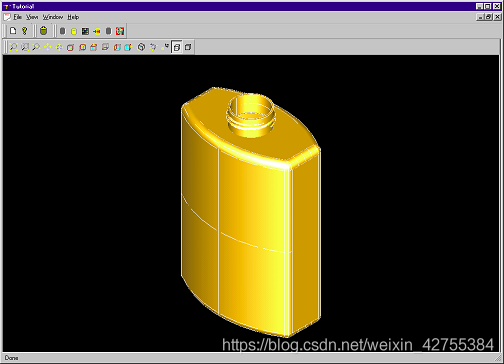This screenshot has width=504, height=364.
Task: Open the About question-mark icon
Action: (24, 31)
